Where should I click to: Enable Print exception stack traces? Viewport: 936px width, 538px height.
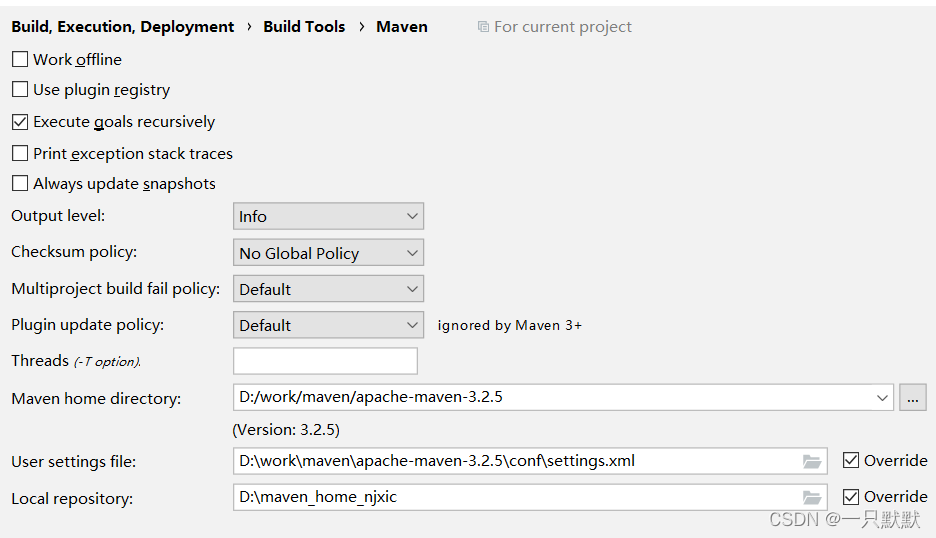tap(20, 153)
